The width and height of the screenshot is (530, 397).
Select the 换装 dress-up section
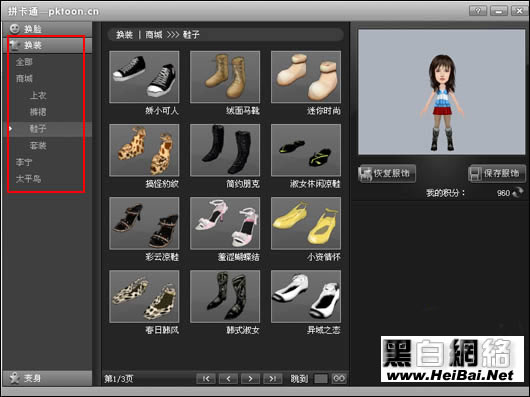(47, 45)
